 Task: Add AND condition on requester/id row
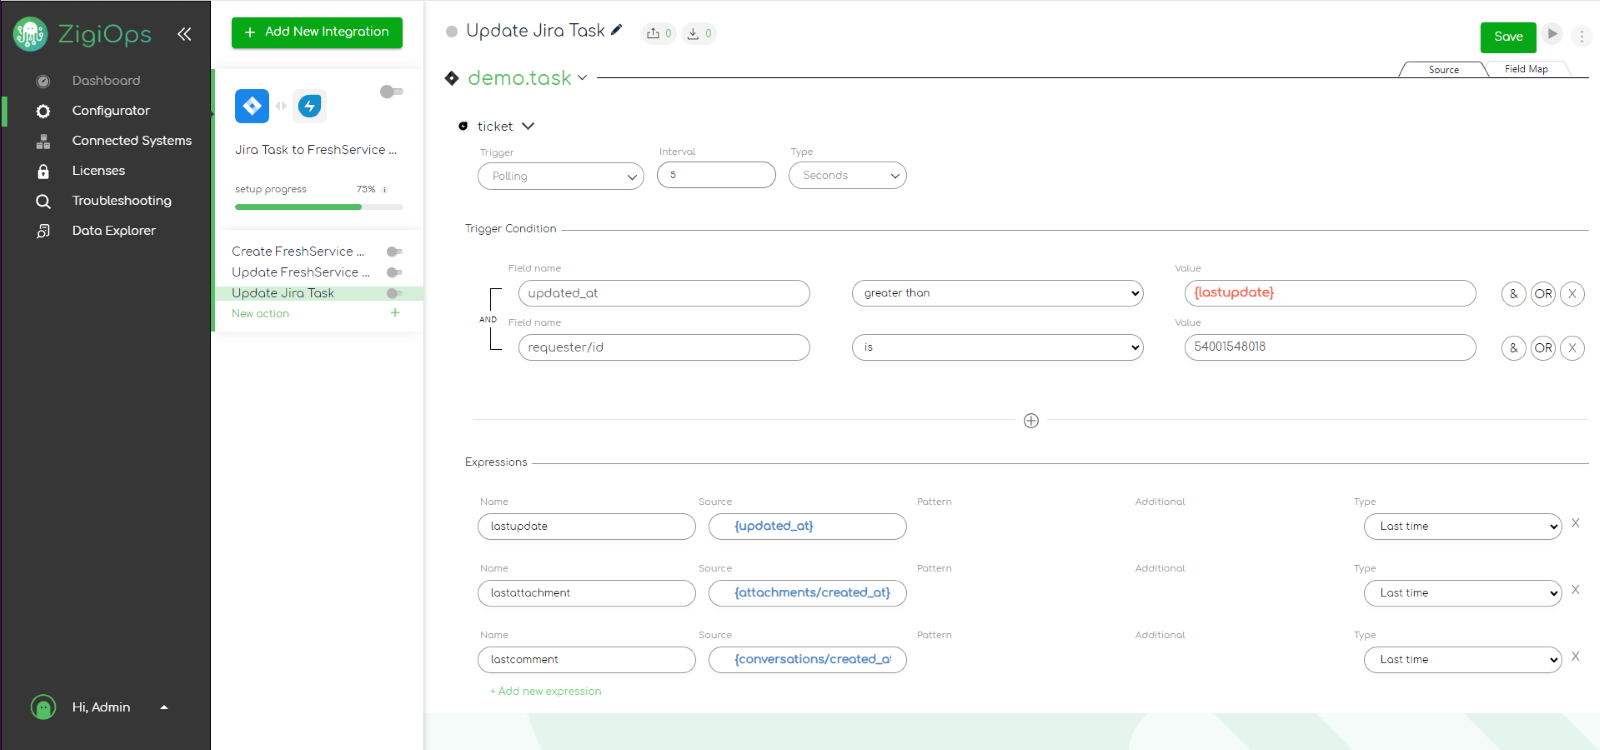1514,348
